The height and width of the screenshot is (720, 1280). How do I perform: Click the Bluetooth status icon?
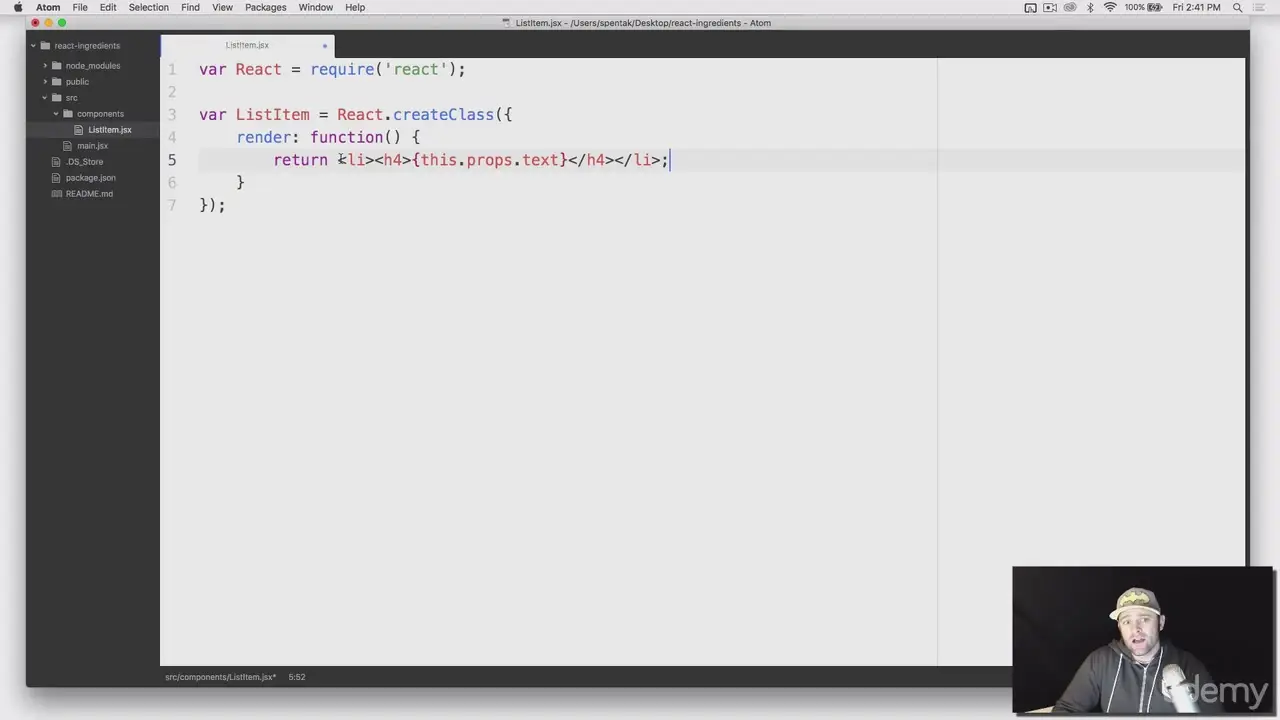pos(1090,7)
